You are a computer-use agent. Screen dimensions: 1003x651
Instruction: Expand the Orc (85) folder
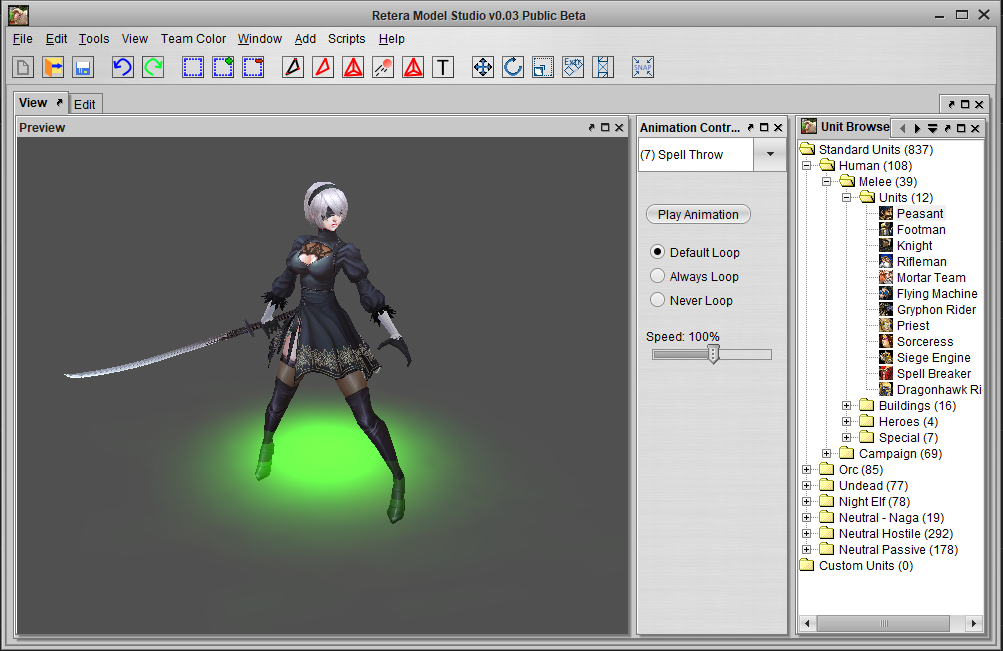coord(807,469)
